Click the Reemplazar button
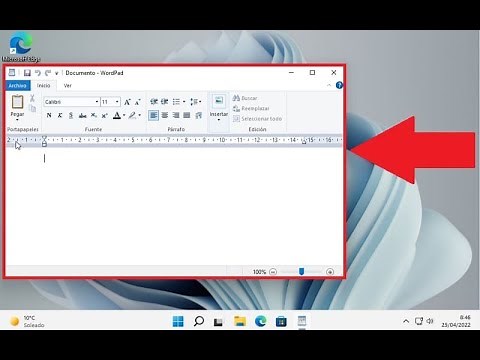The width and height of the screenshot is (480, 360). 251,108
